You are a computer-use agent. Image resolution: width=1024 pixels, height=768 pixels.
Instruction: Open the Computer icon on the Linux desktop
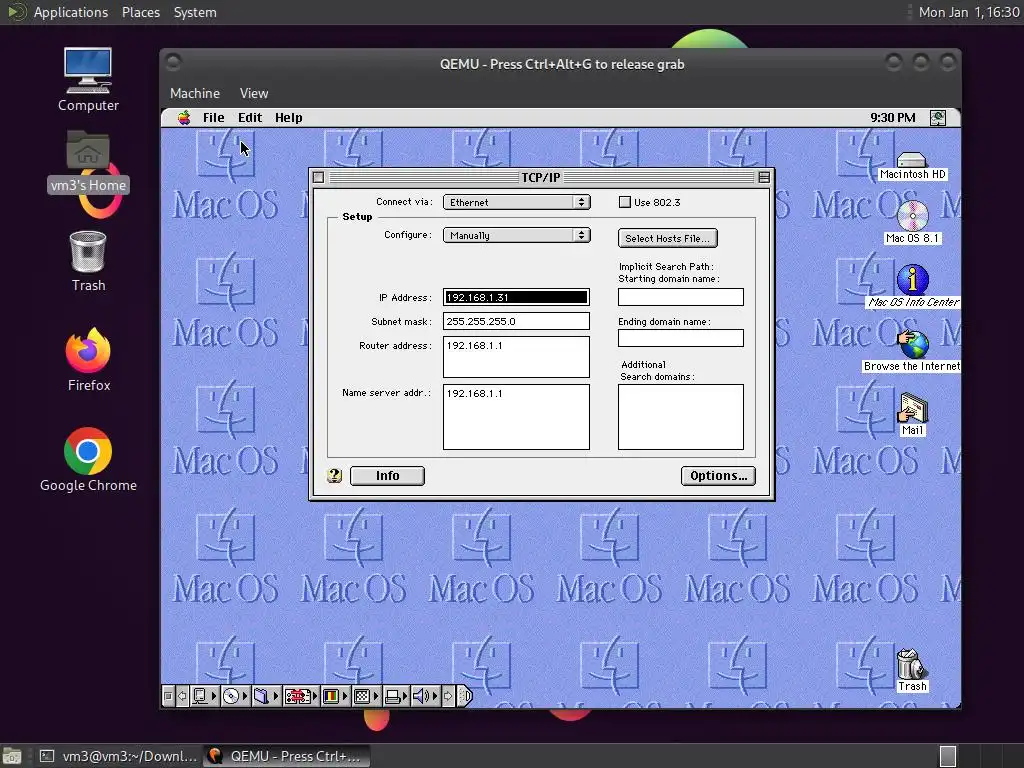(x=88, y=80)
